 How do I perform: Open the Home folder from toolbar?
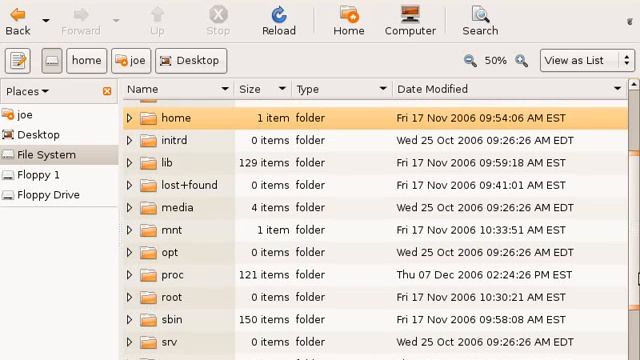pyautogui.click(x=349, y=21)
